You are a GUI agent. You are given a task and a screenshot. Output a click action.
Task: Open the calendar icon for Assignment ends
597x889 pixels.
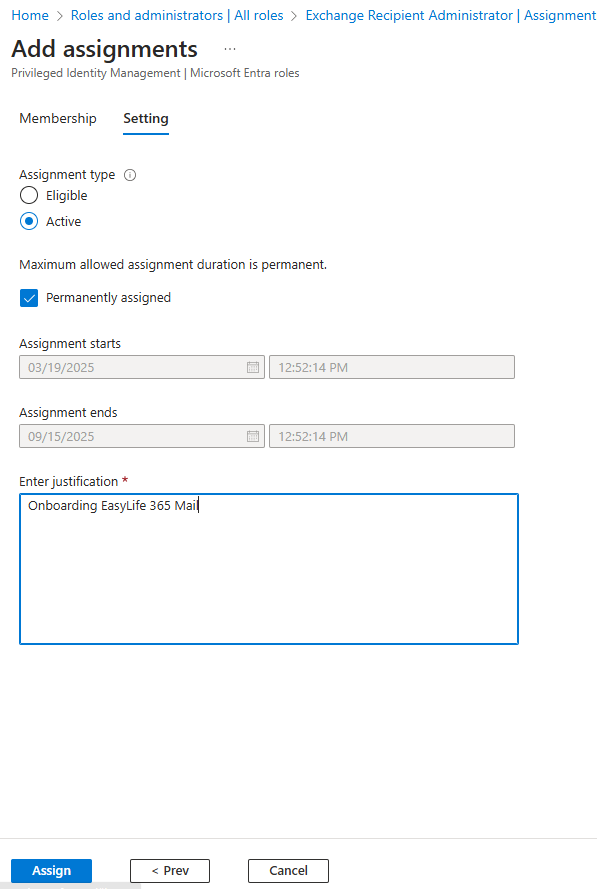251,436
